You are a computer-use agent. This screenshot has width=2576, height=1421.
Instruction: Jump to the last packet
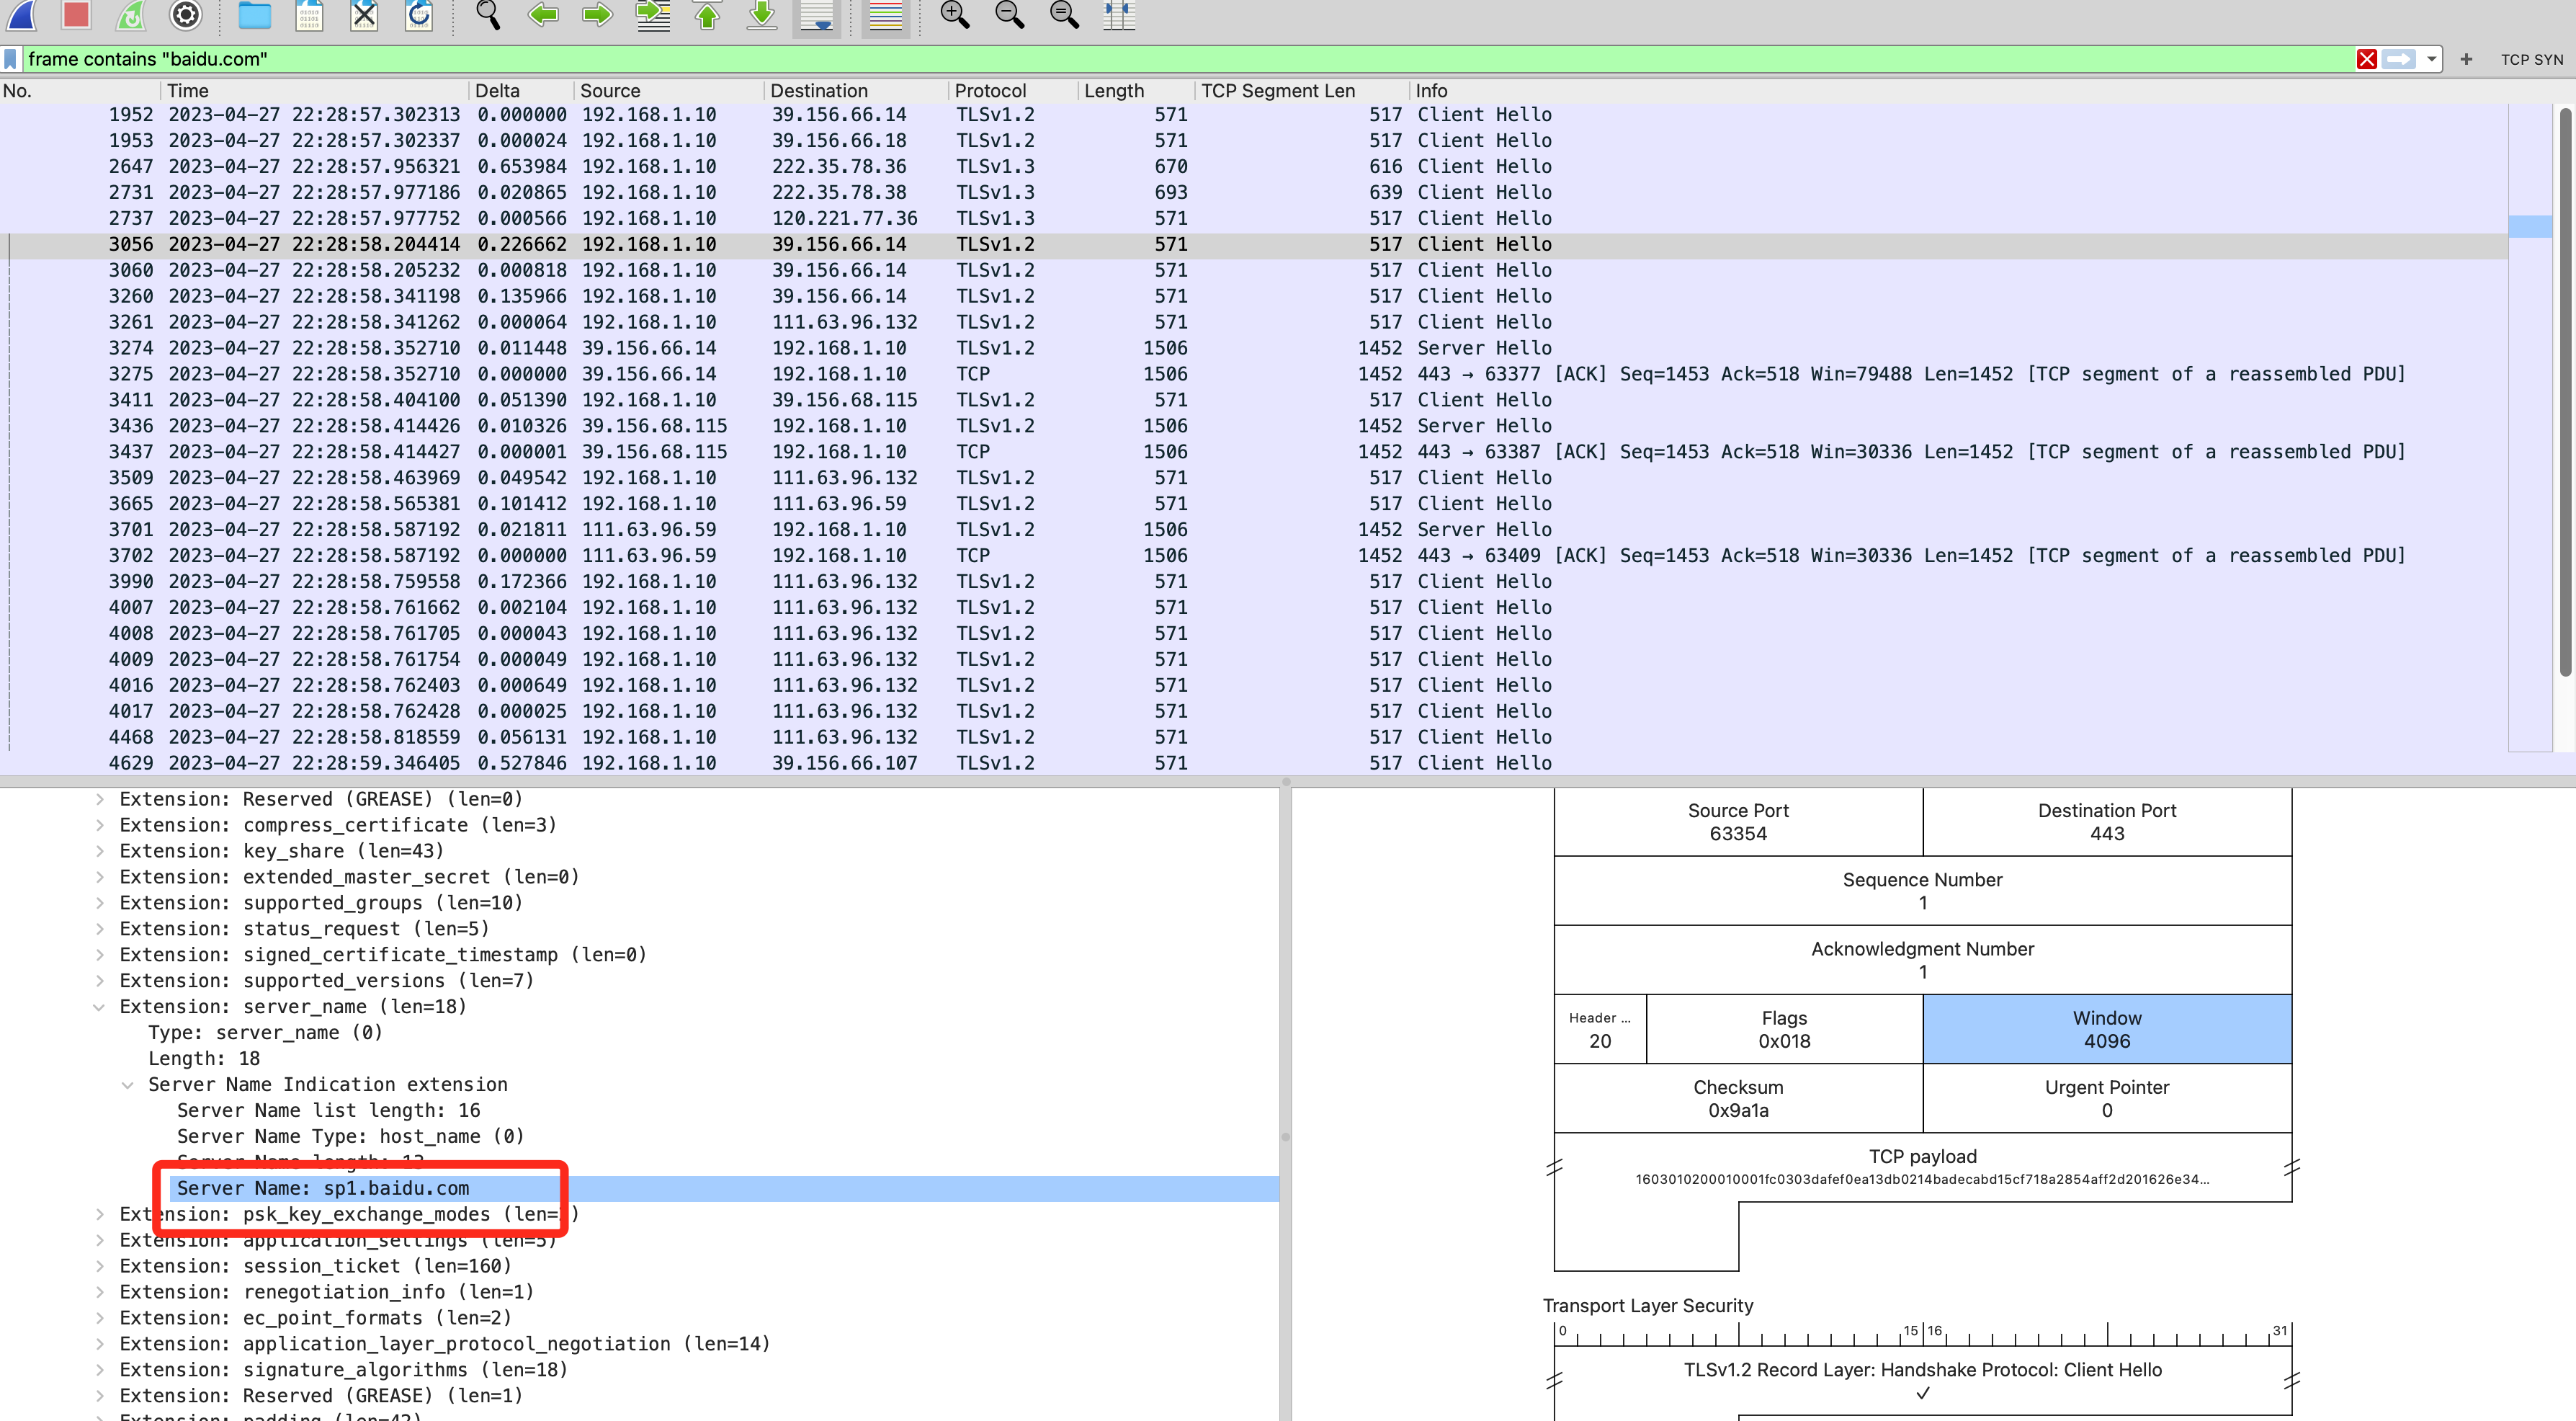click(x=761, y=17)
